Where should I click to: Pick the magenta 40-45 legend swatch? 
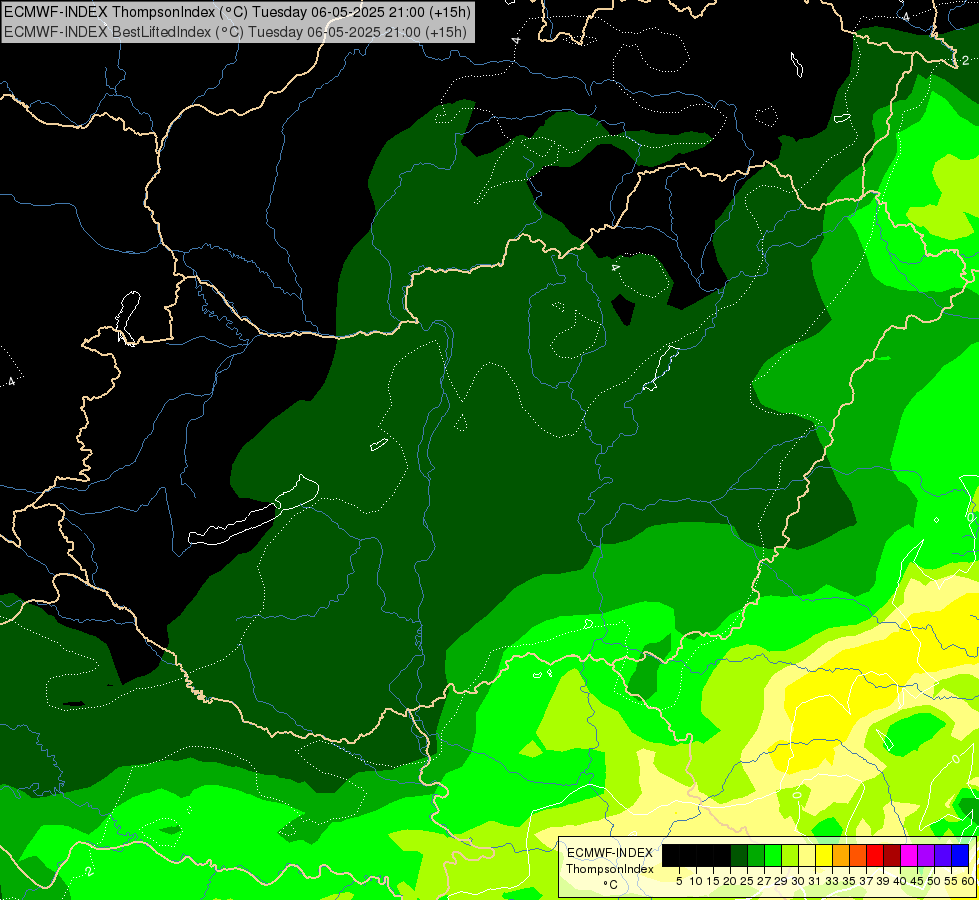pyautogui.click(x=908, y=855)
